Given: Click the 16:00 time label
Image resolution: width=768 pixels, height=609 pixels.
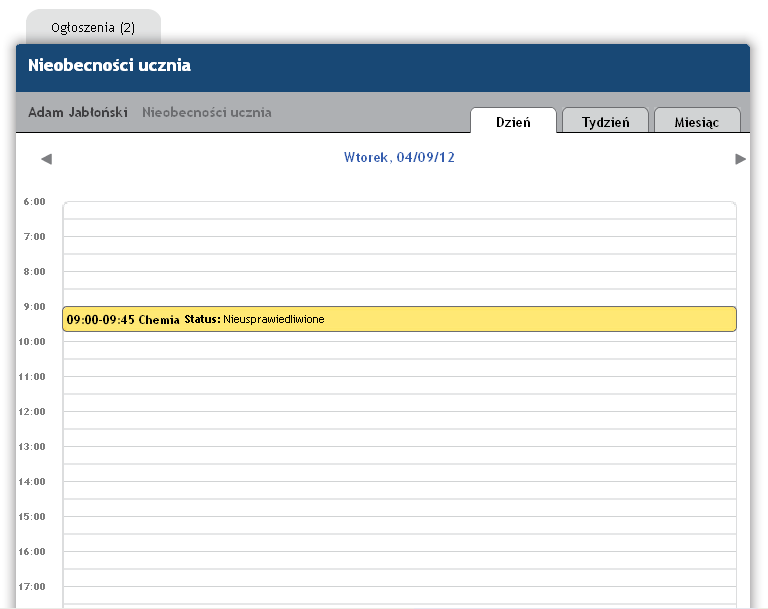Looking at the screenshot, I should pos(32,552).
